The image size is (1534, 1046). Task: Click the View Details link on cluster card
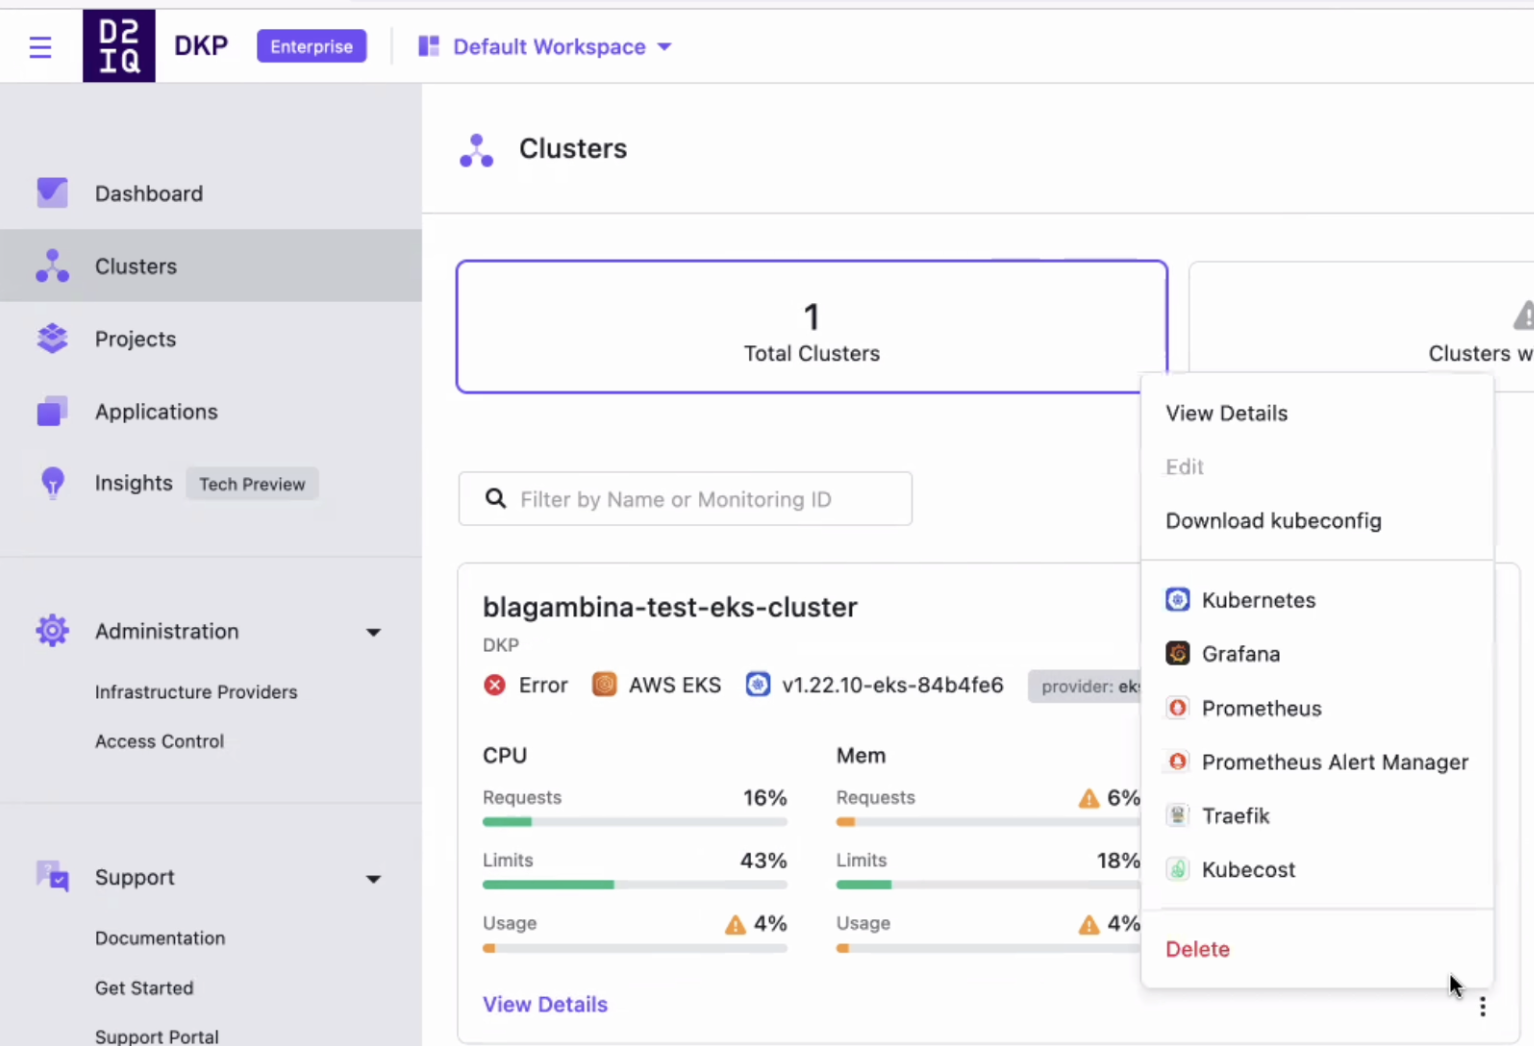pos(545,1004)
